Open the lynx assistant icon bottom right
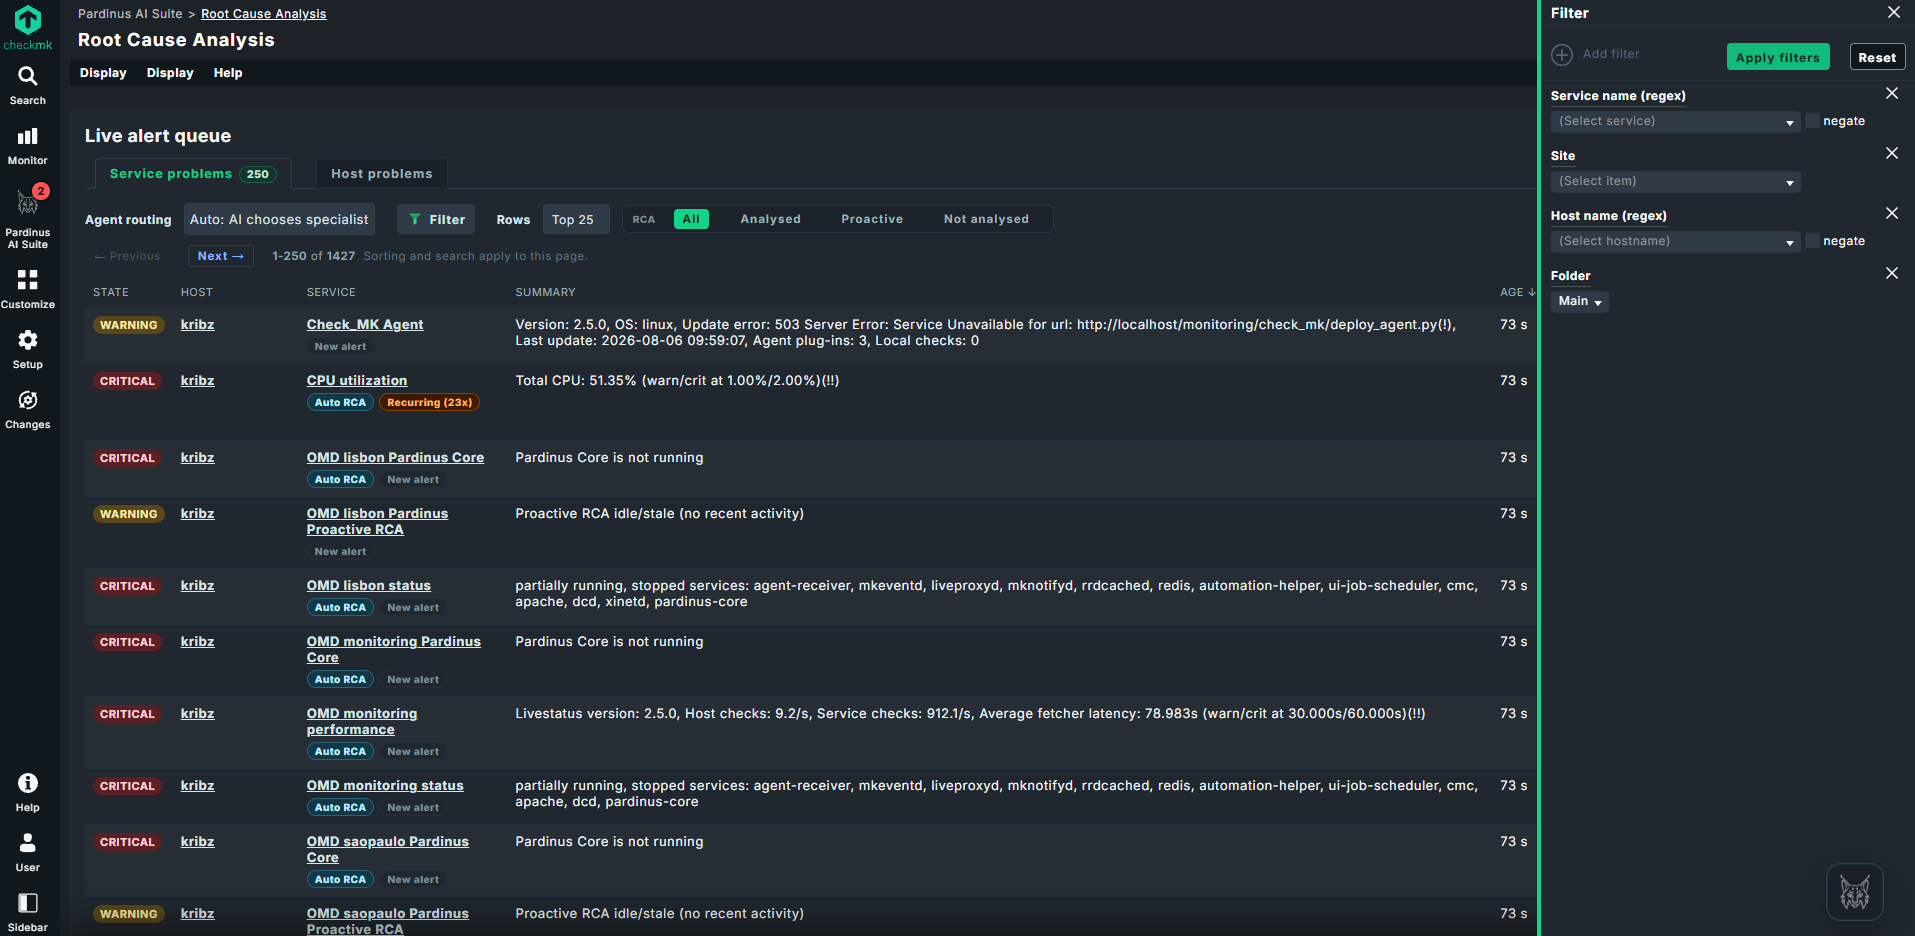Viewport: 1915px width, 936px height. coord(1855,892)
